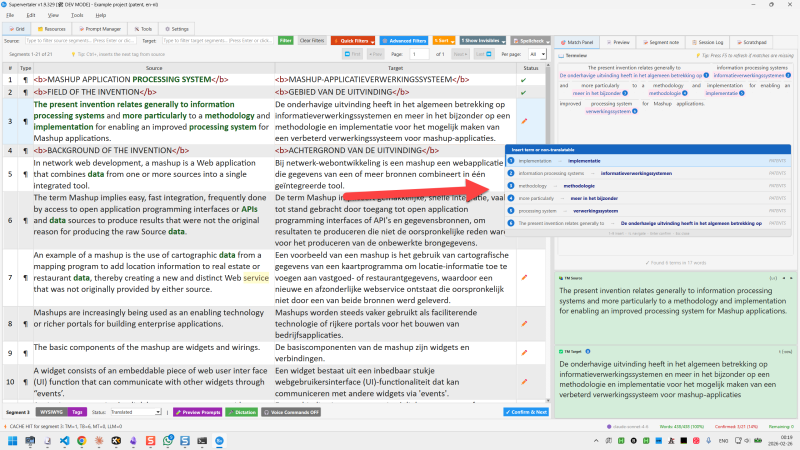
Task: Open the Help menu
Action: pyautogui.click(x=101, y=15)
